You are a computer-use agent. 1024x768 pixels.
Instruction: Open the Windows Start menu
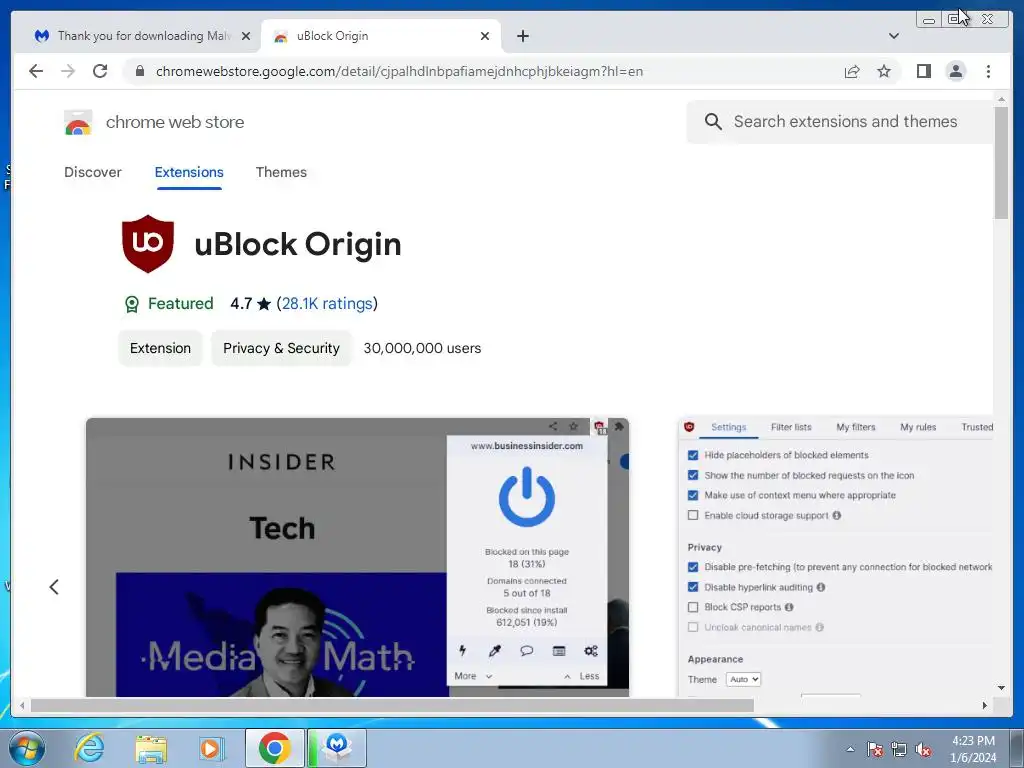pos(26,748)
